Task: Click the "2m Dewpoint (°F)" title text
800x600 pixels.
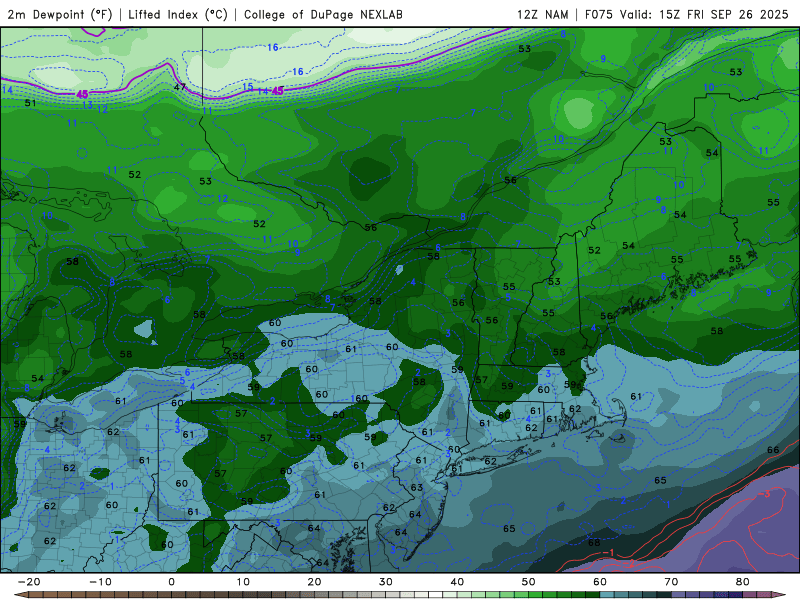Action: point(59,14)
